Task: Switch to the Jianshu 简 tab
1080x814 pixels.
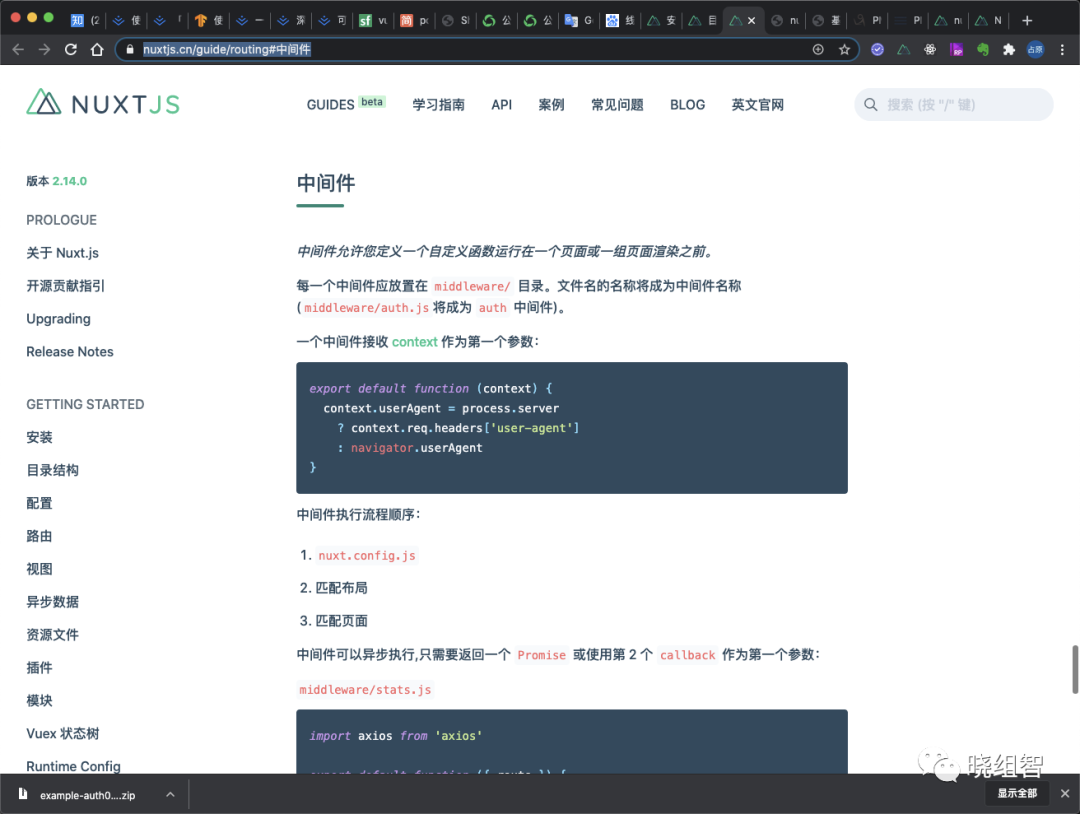Action: [414, 21]
